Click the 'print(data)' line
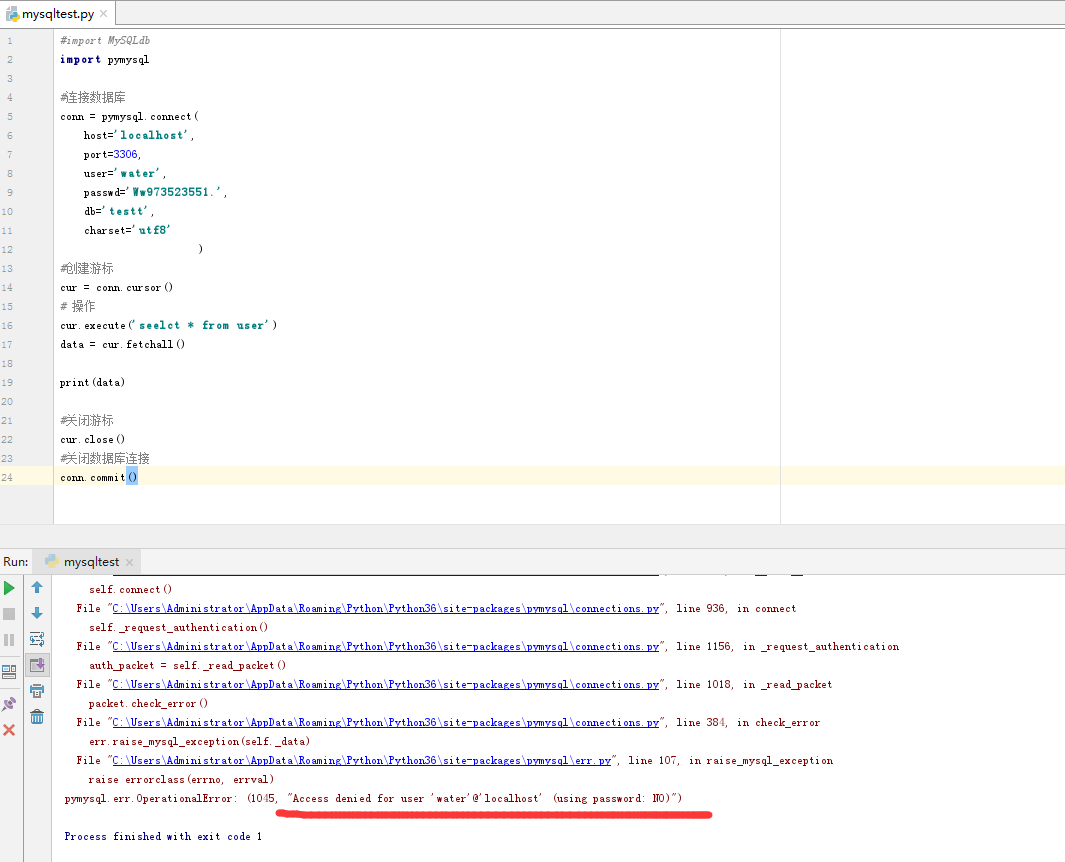This screenshot has height=862, width=1065. (x=92, y=382)
